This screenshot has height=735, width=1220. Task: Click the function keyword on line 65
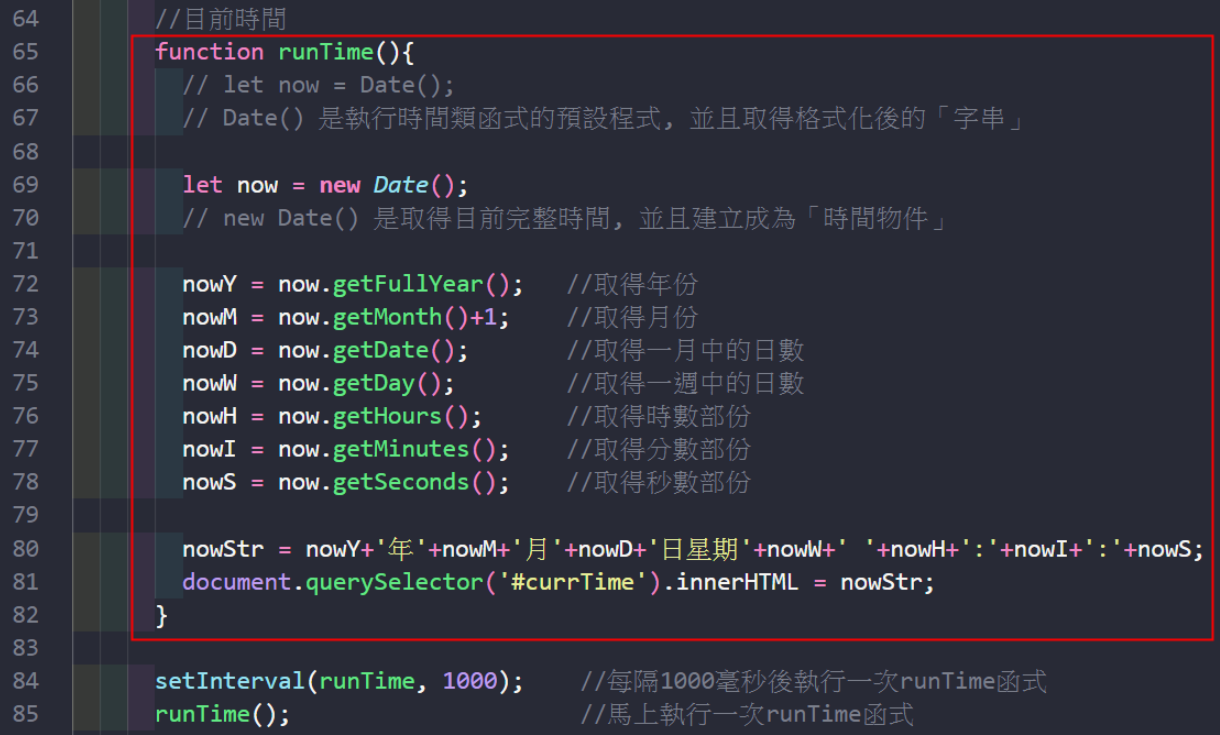point(209,52)
